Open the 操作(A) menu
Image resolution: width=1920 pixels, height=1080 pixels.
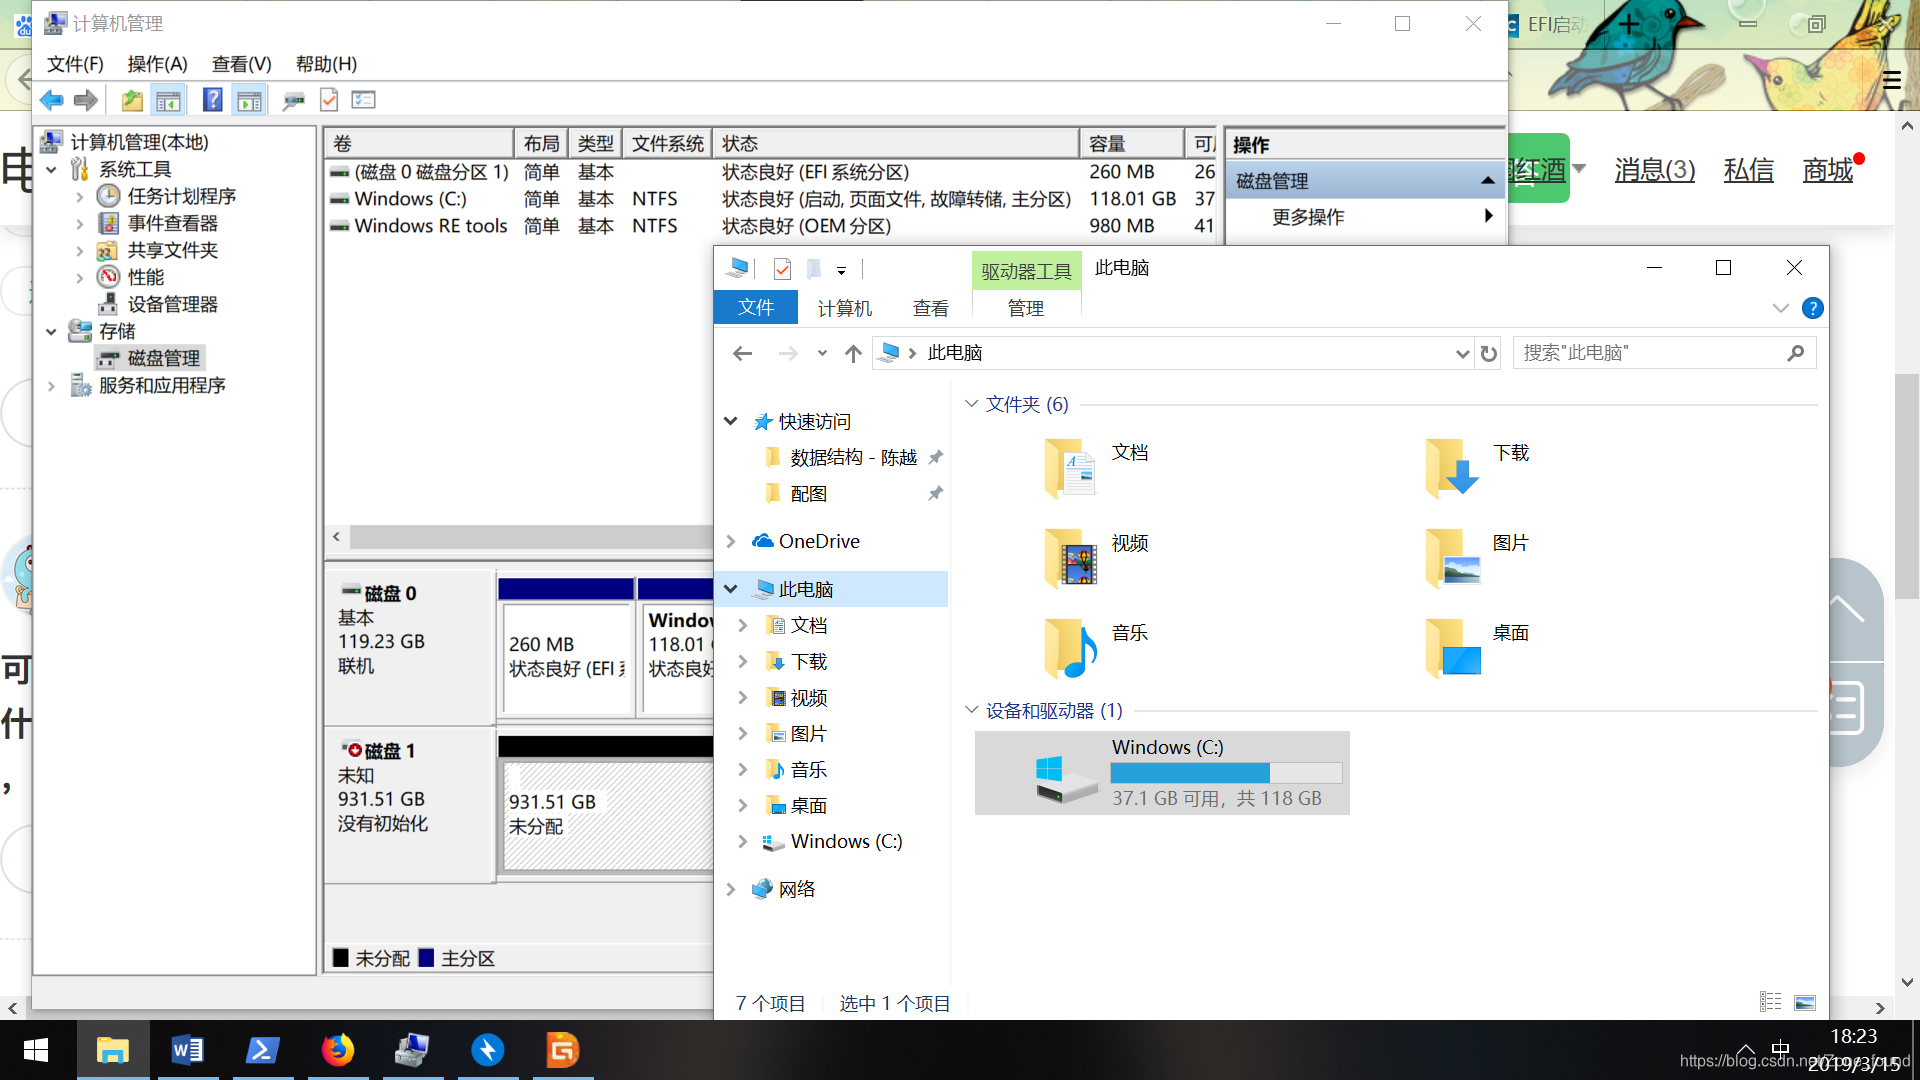pyautogui.click(x=157, y=64)
